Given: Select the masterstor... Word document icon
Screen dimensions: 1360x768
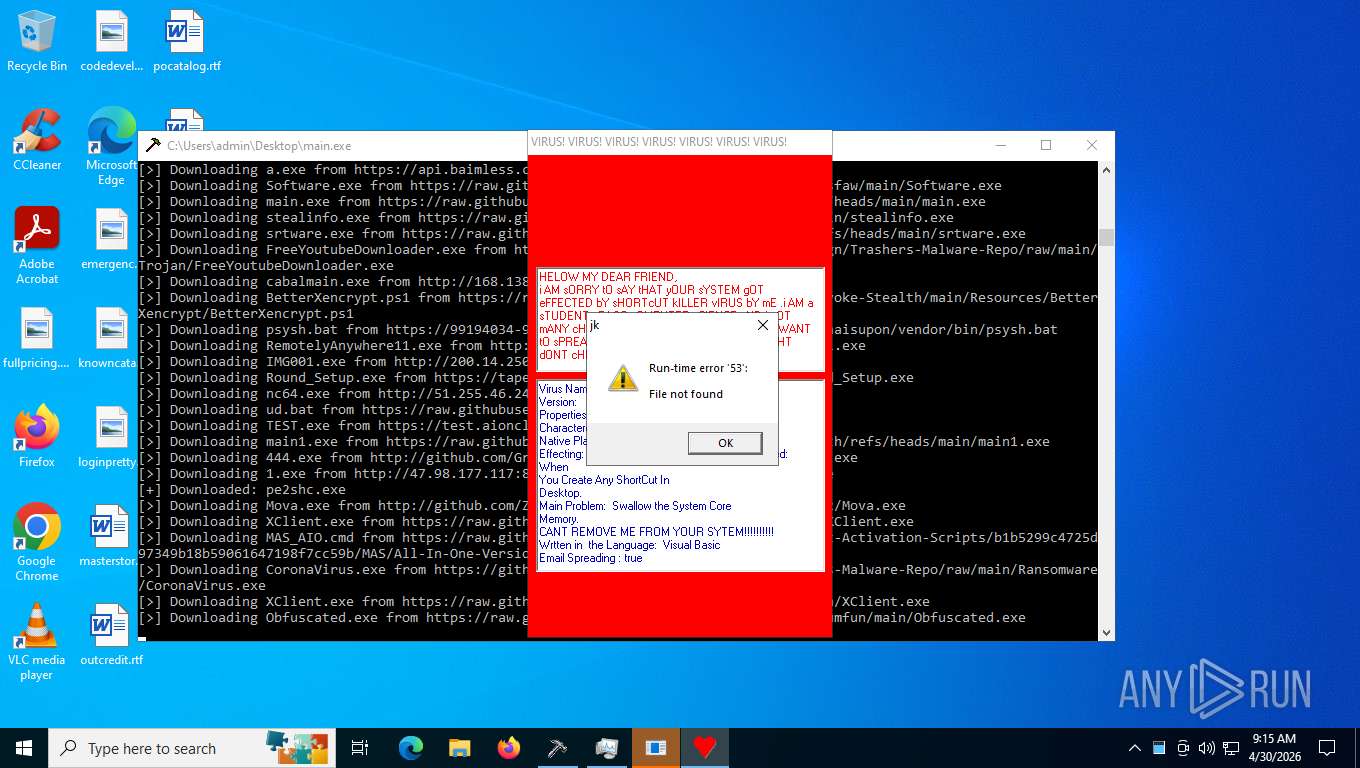Looking at the screenshot, I should (111, 536).
